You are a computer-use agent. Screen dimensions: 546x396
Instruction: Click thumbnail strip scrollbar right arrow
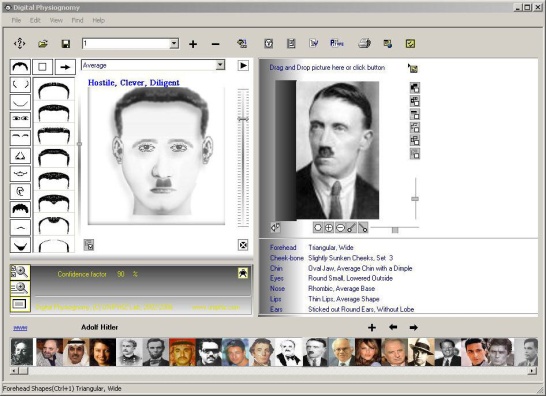532,371
